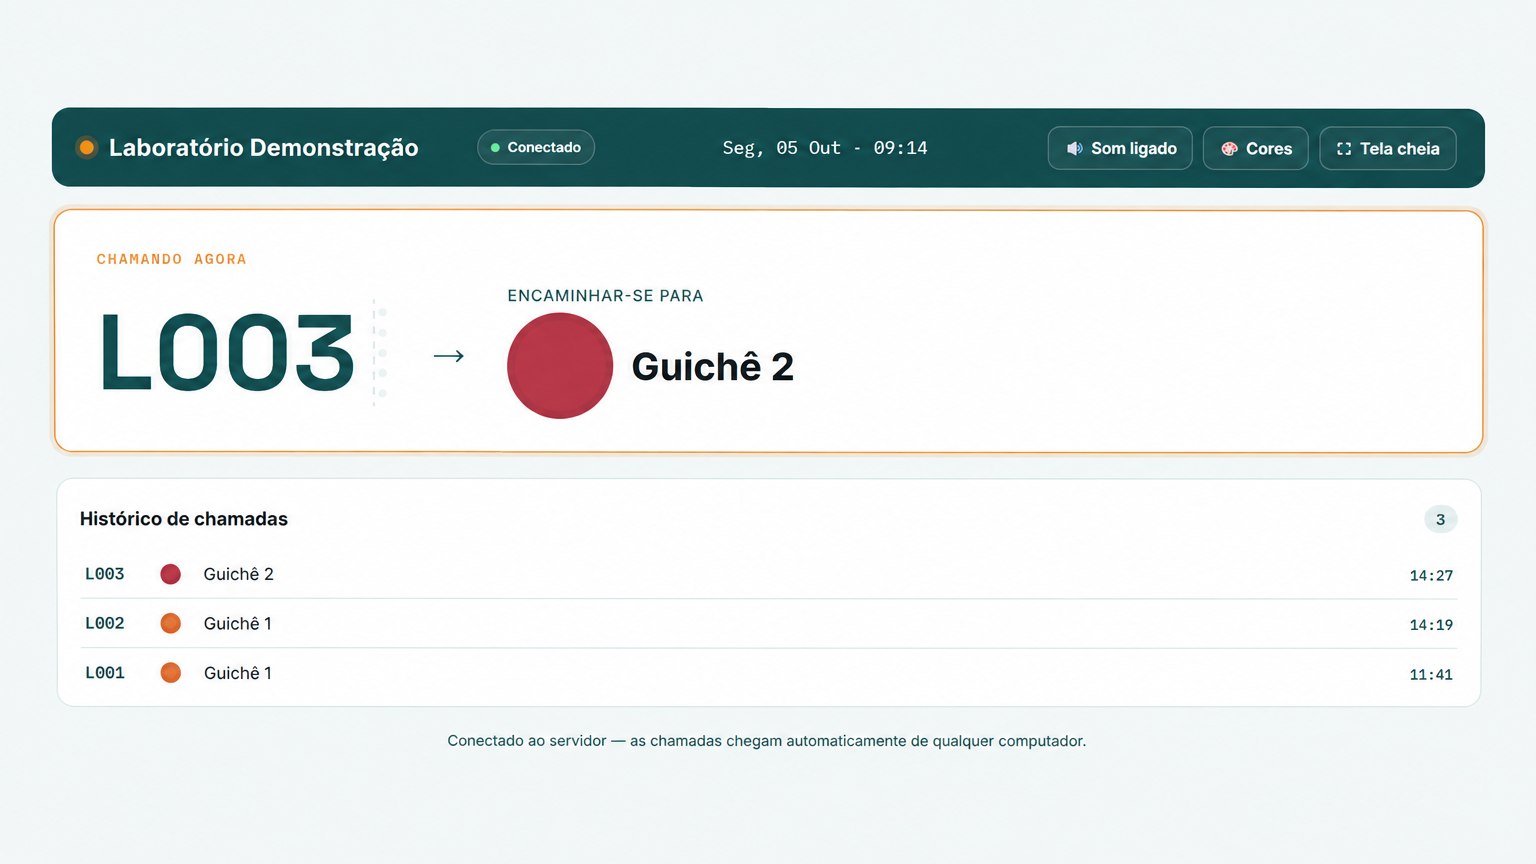This screenshot has height=864, width=1536.
Task: Click the orange dot in the L001 row
Action: pyautogui.click(x=171, y=673)
